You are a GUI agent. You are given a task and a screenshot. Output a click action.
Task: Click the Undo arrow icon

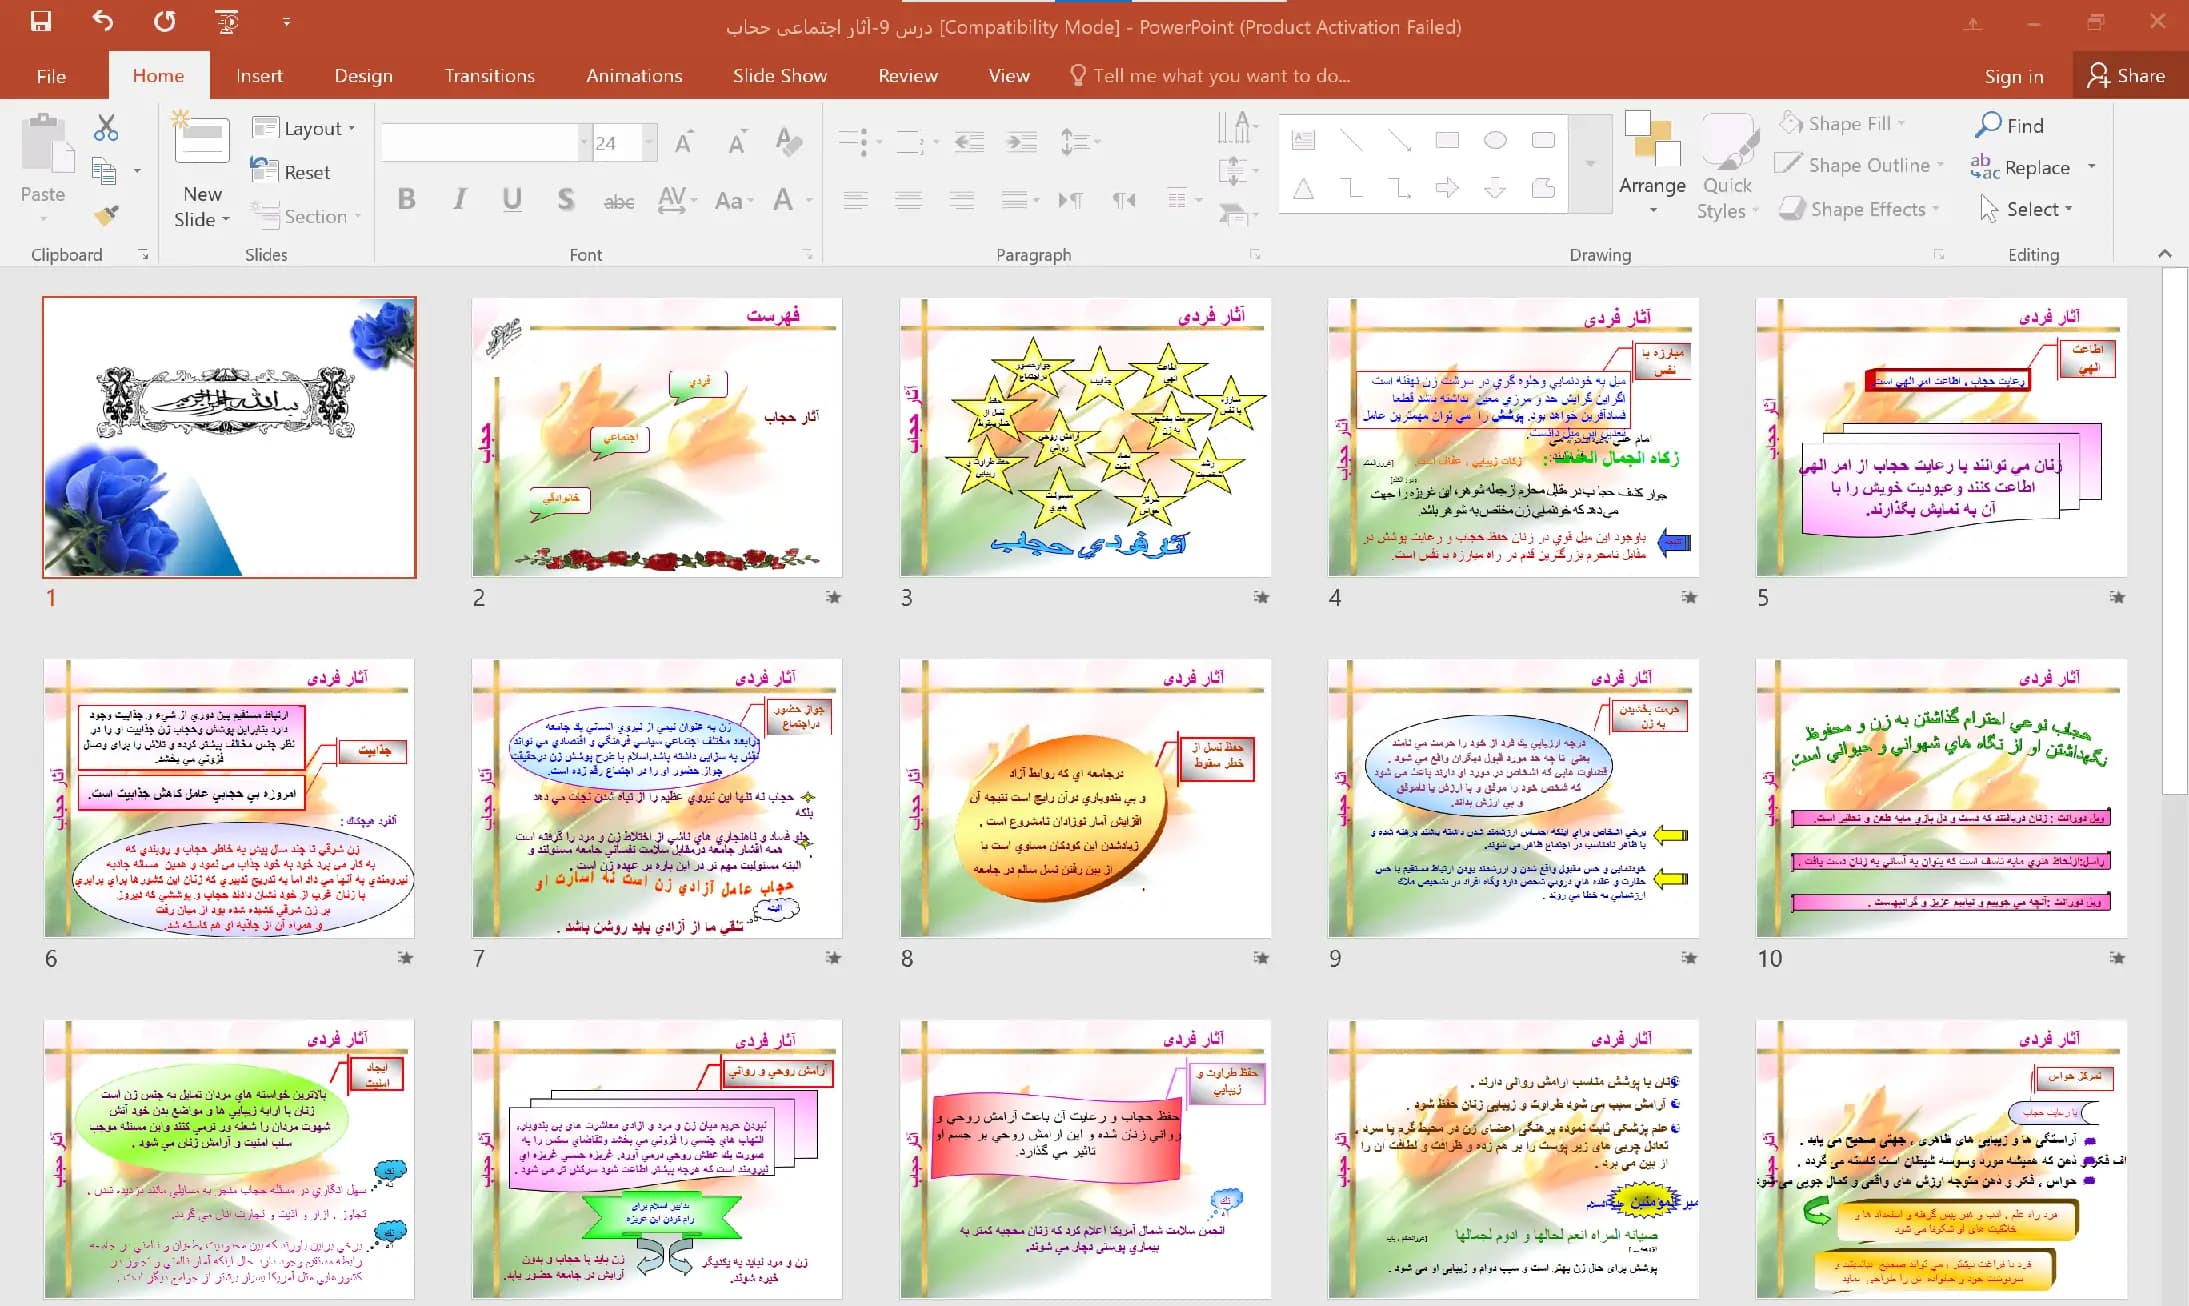pyautogui.click(x=103, y=21)
